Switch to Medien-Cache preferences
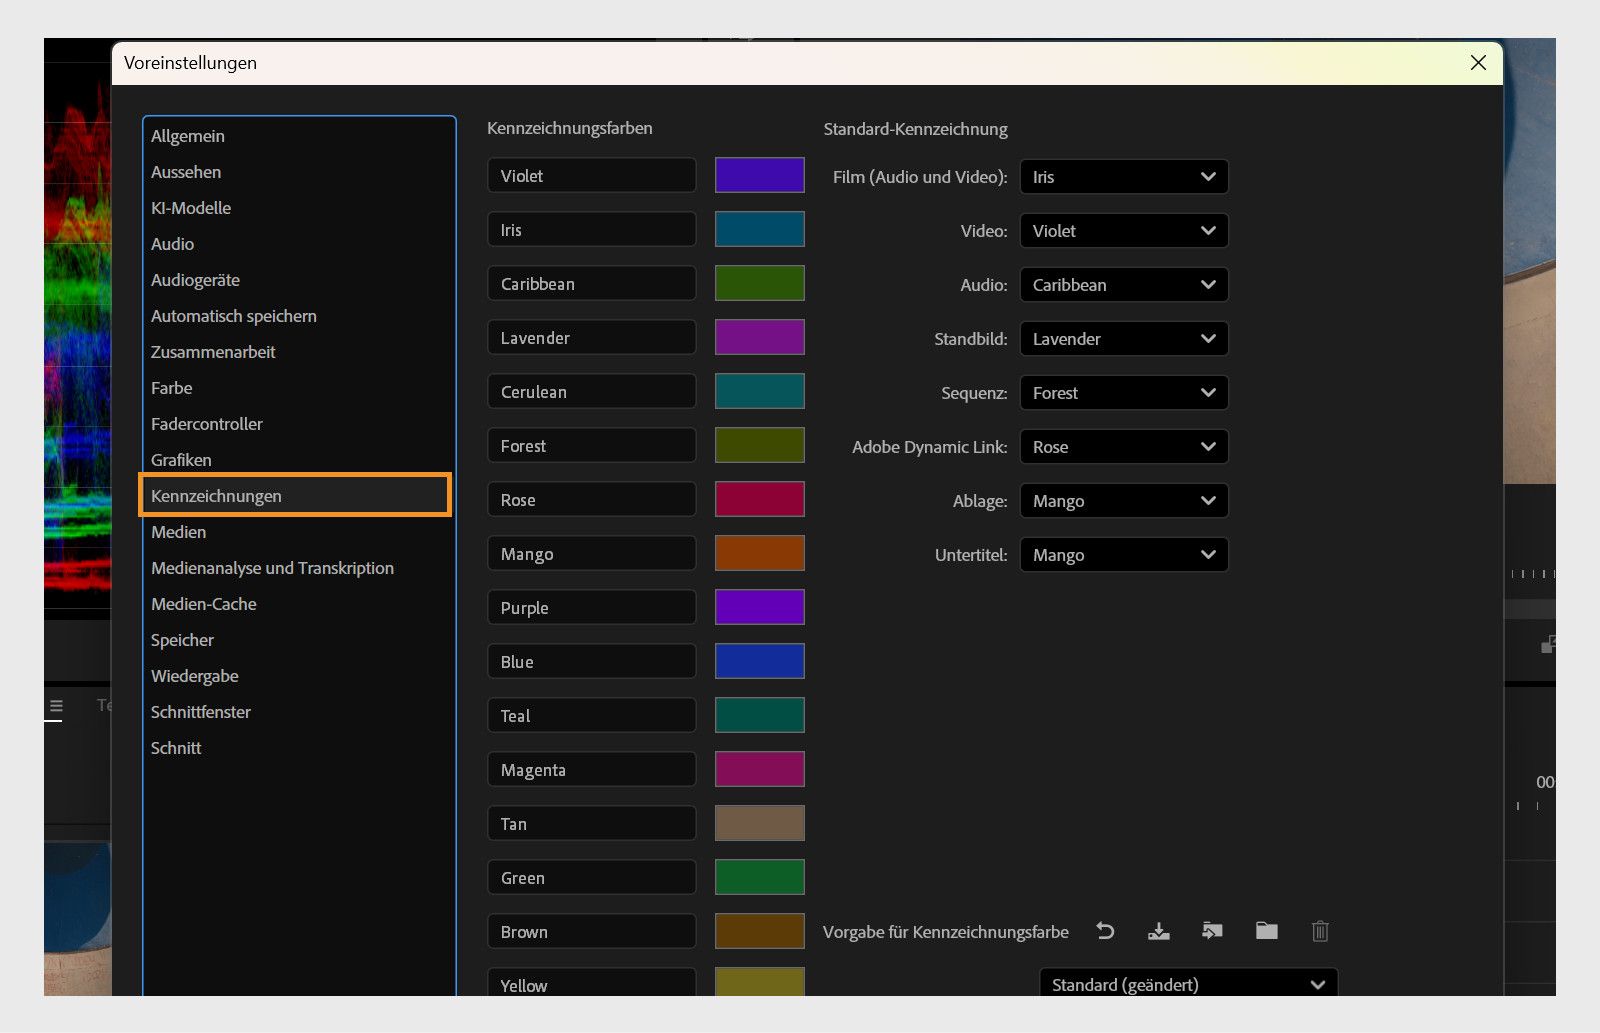This screenshot has height=1033, width=1600. (298, 604)
